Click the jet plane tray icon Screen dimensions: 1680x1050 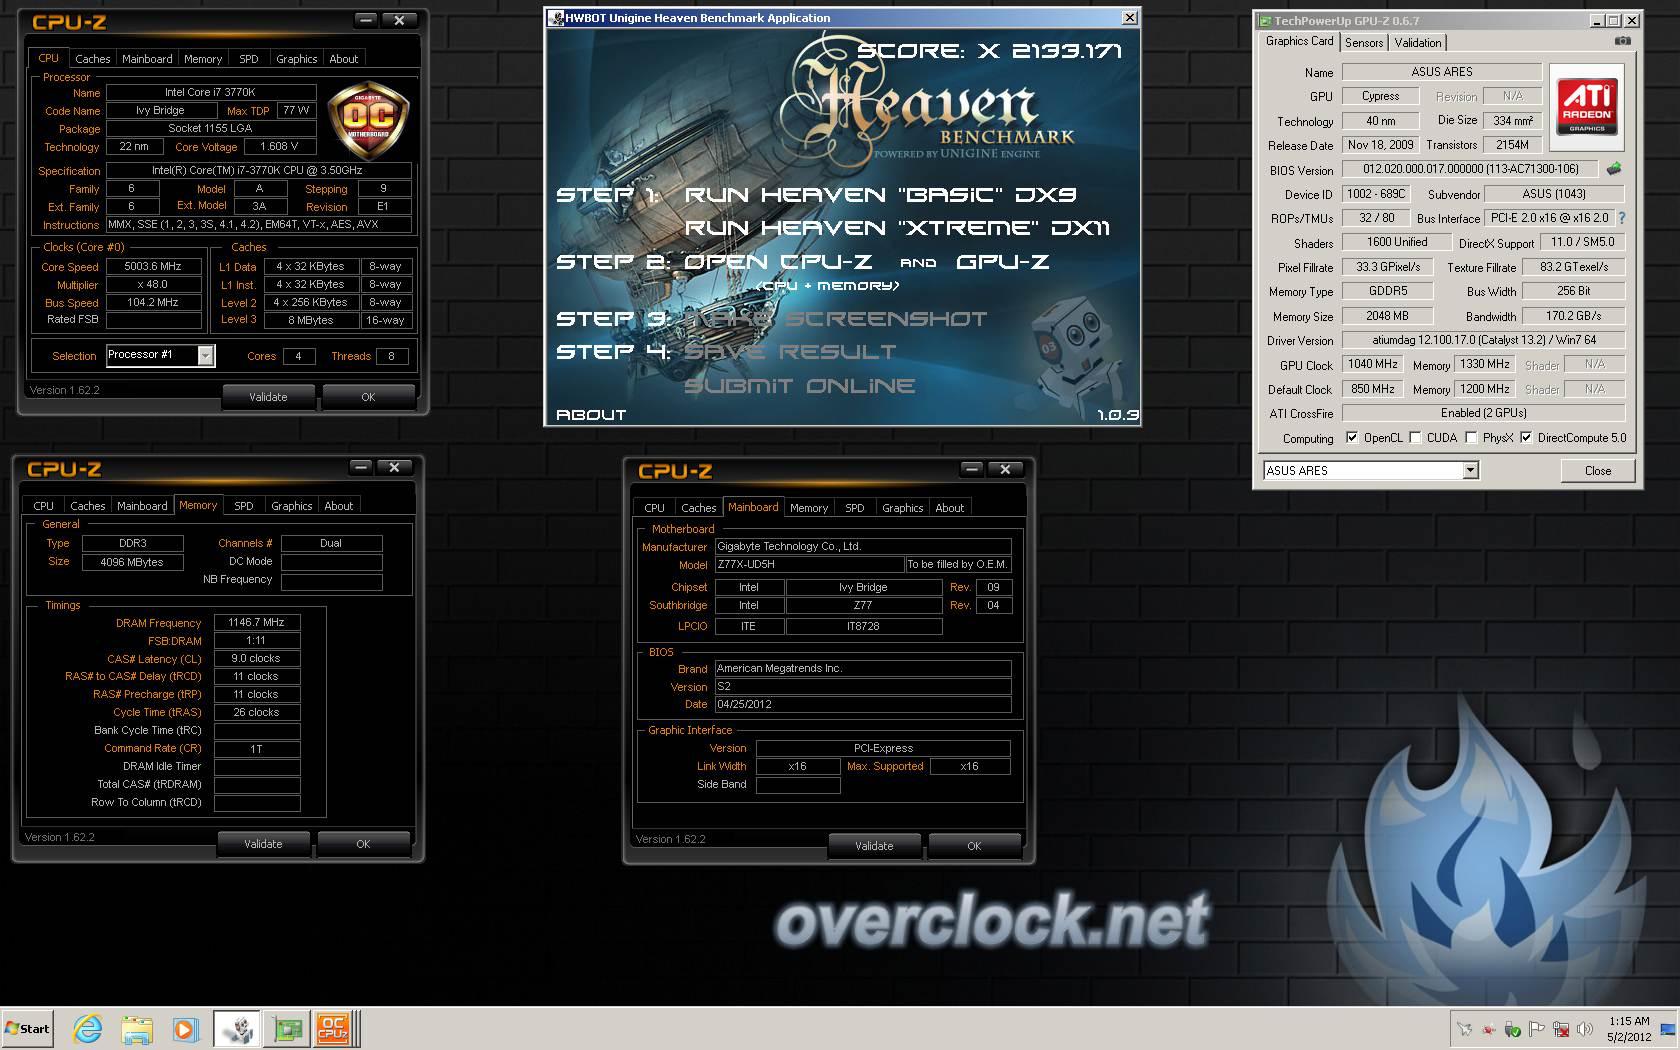(x=1464, y=1029)
